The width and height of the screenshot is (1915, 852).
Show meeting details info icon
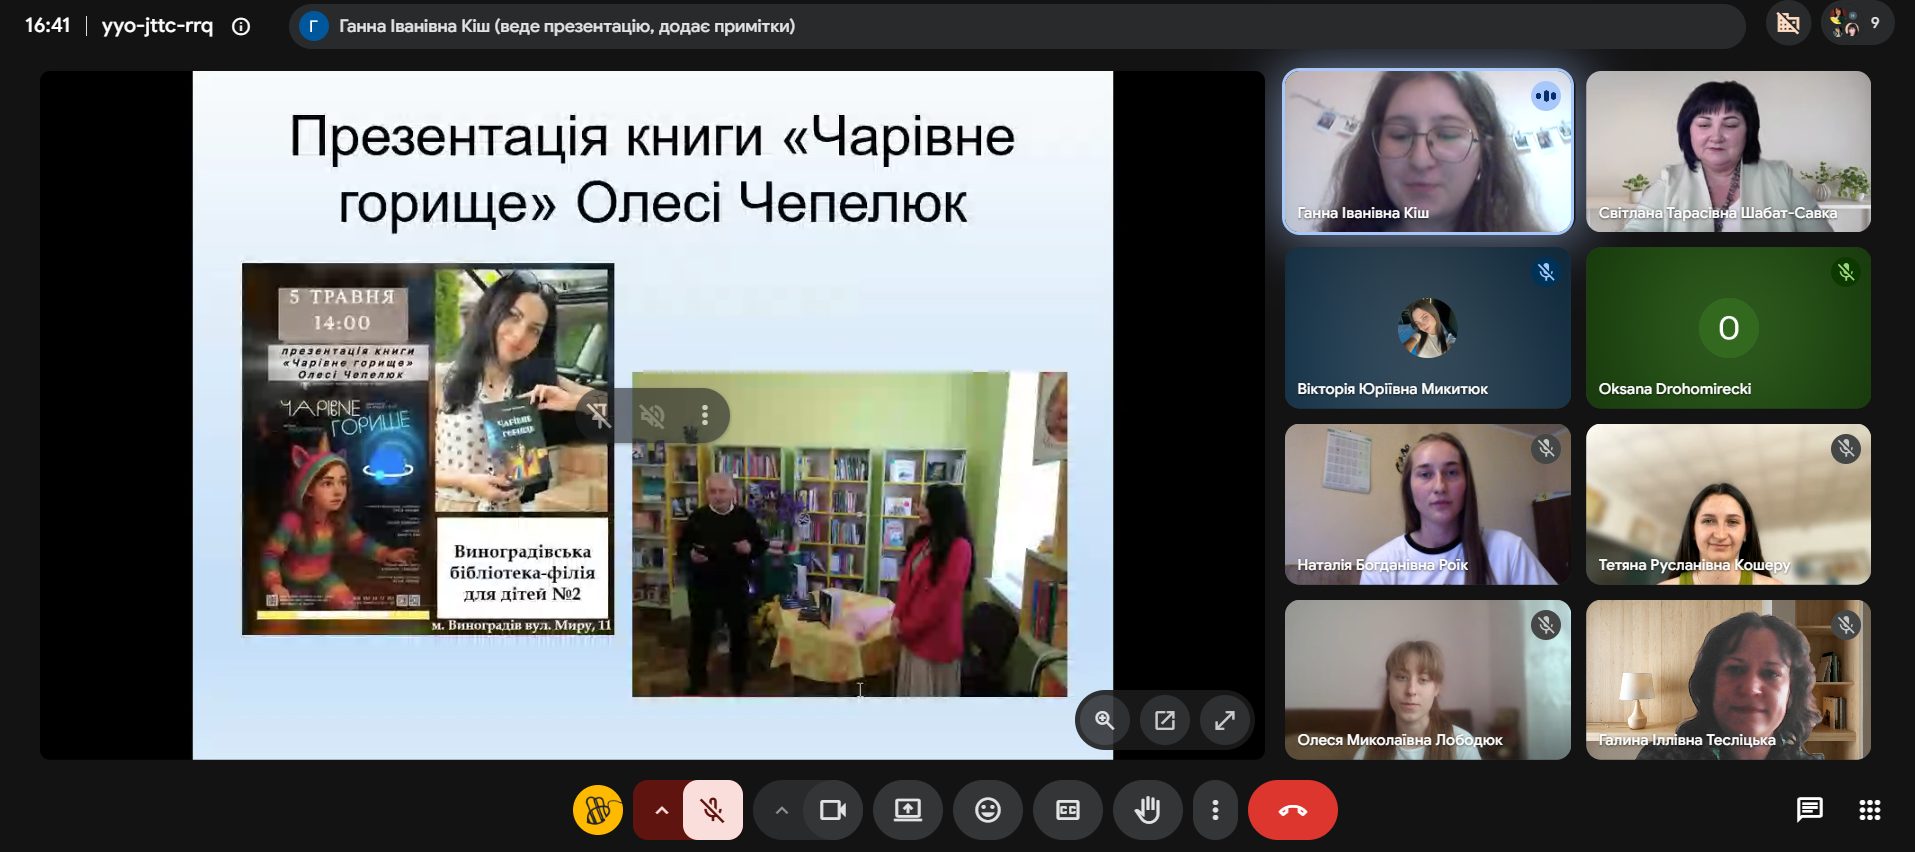[241, 26]
